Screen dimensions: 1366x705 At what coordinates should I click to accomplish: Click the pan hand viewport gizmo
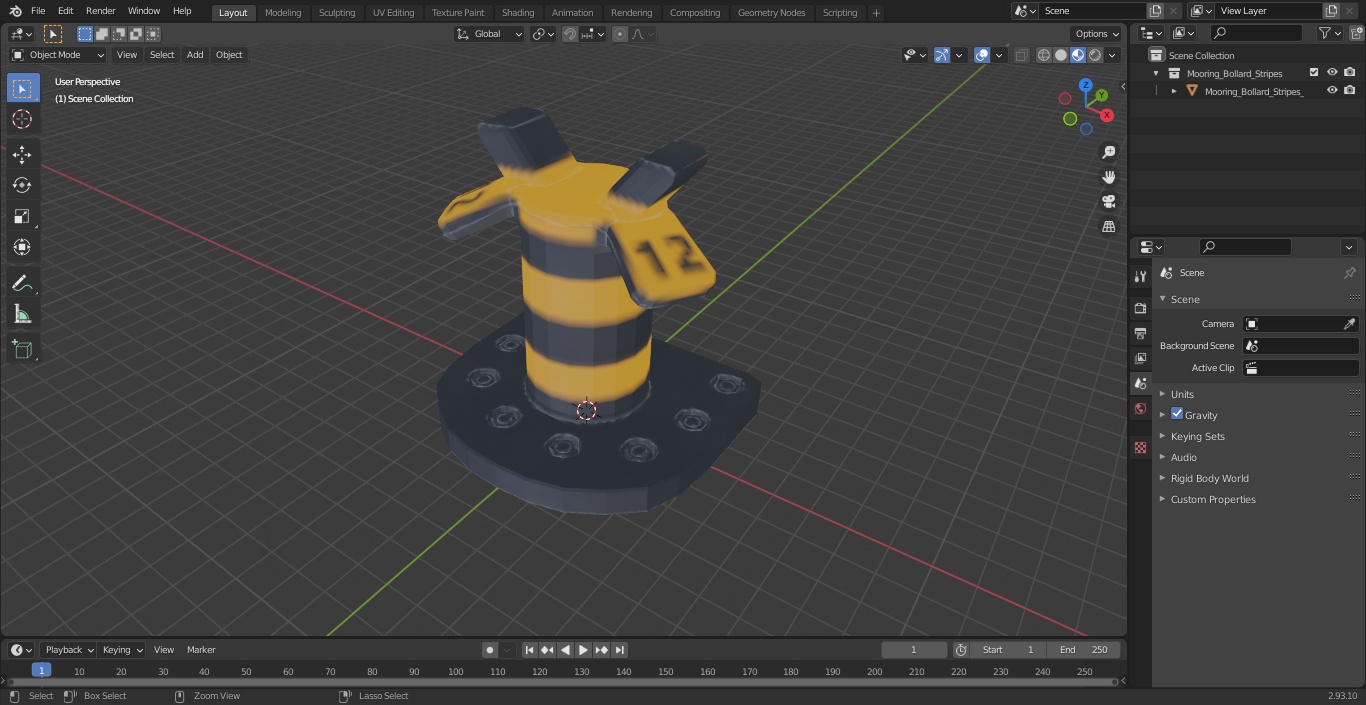pyautogui.click(x=1108, y=177)
